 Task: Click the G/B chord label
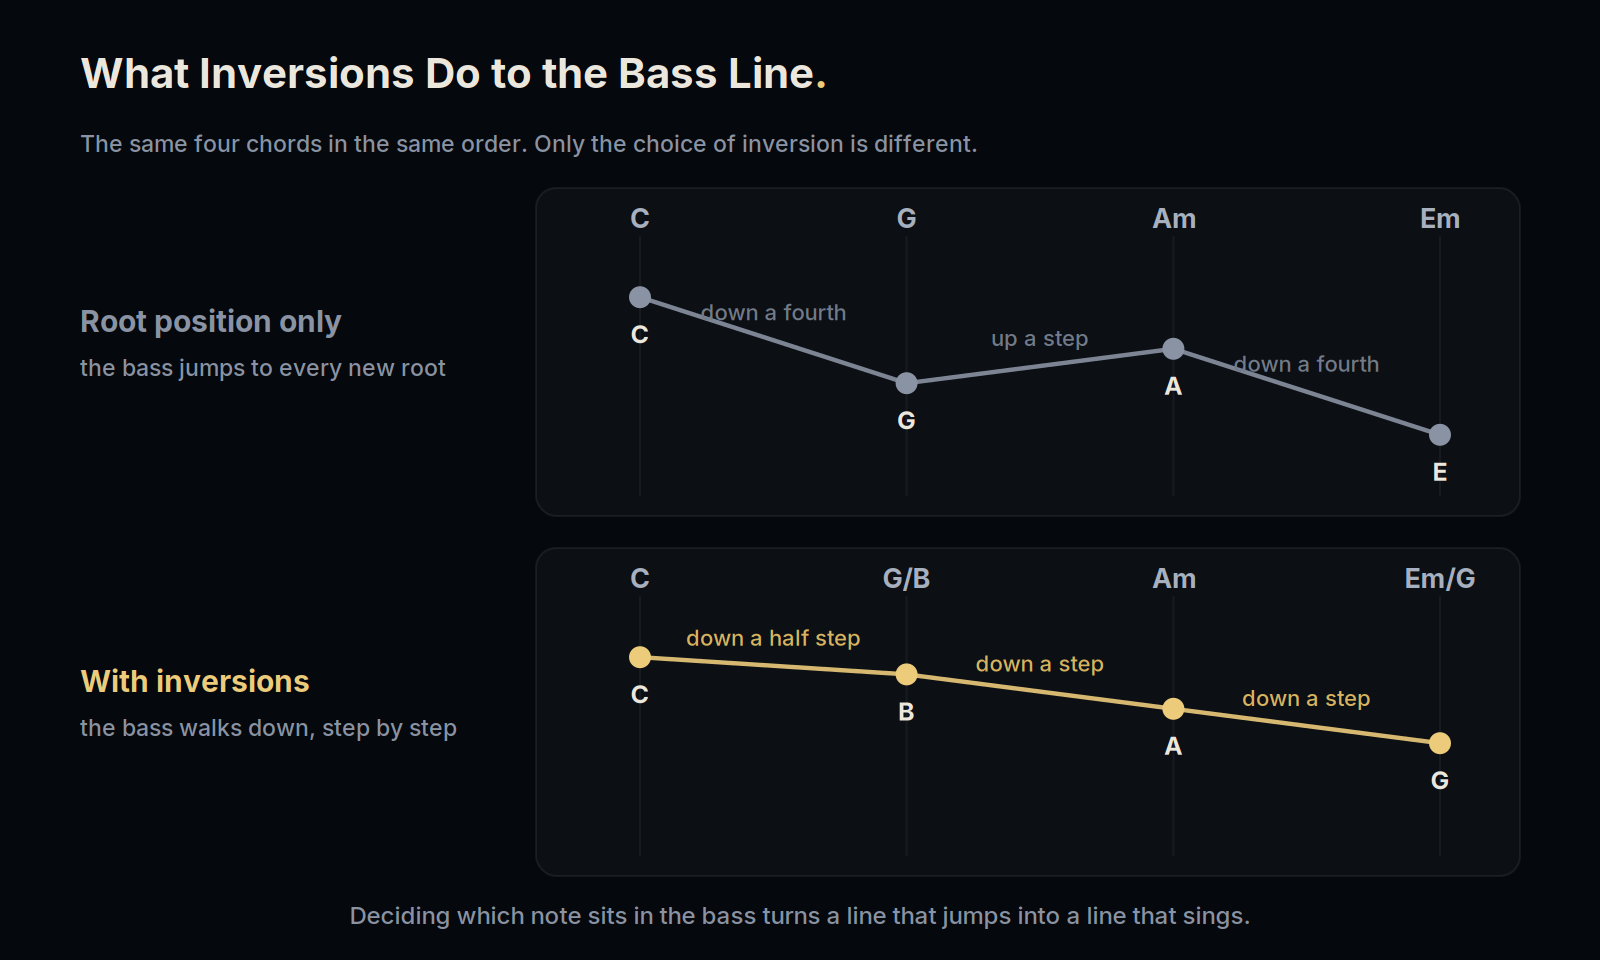(906, 579)
